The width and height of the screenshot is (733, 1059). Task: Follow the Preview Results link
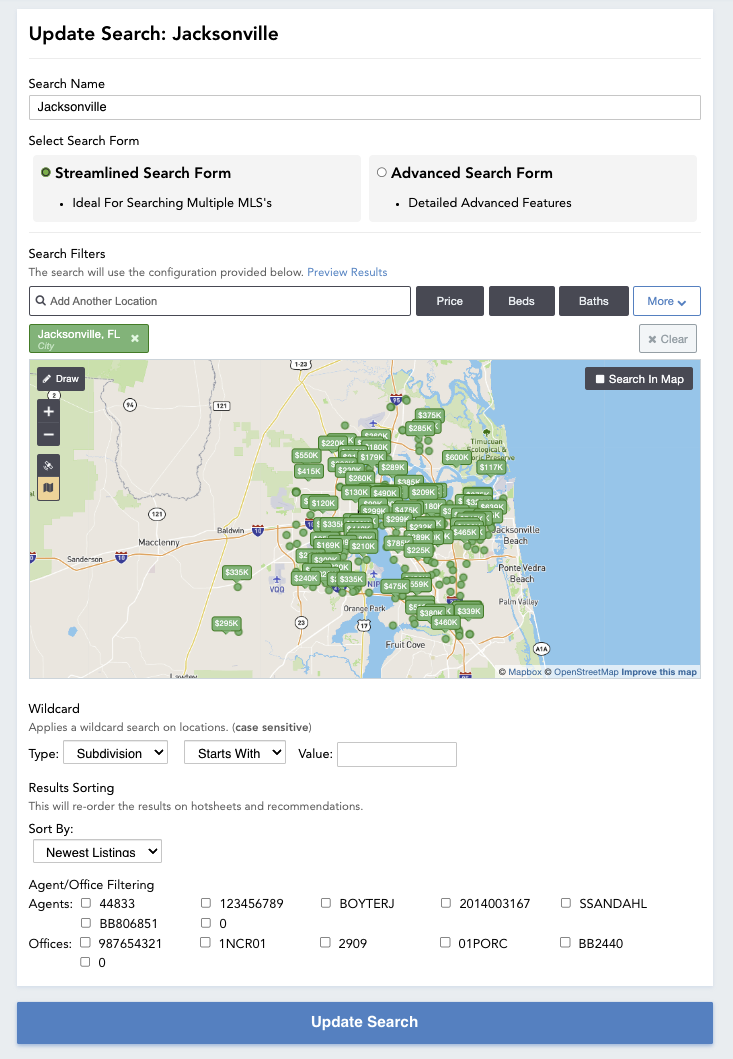347,272
